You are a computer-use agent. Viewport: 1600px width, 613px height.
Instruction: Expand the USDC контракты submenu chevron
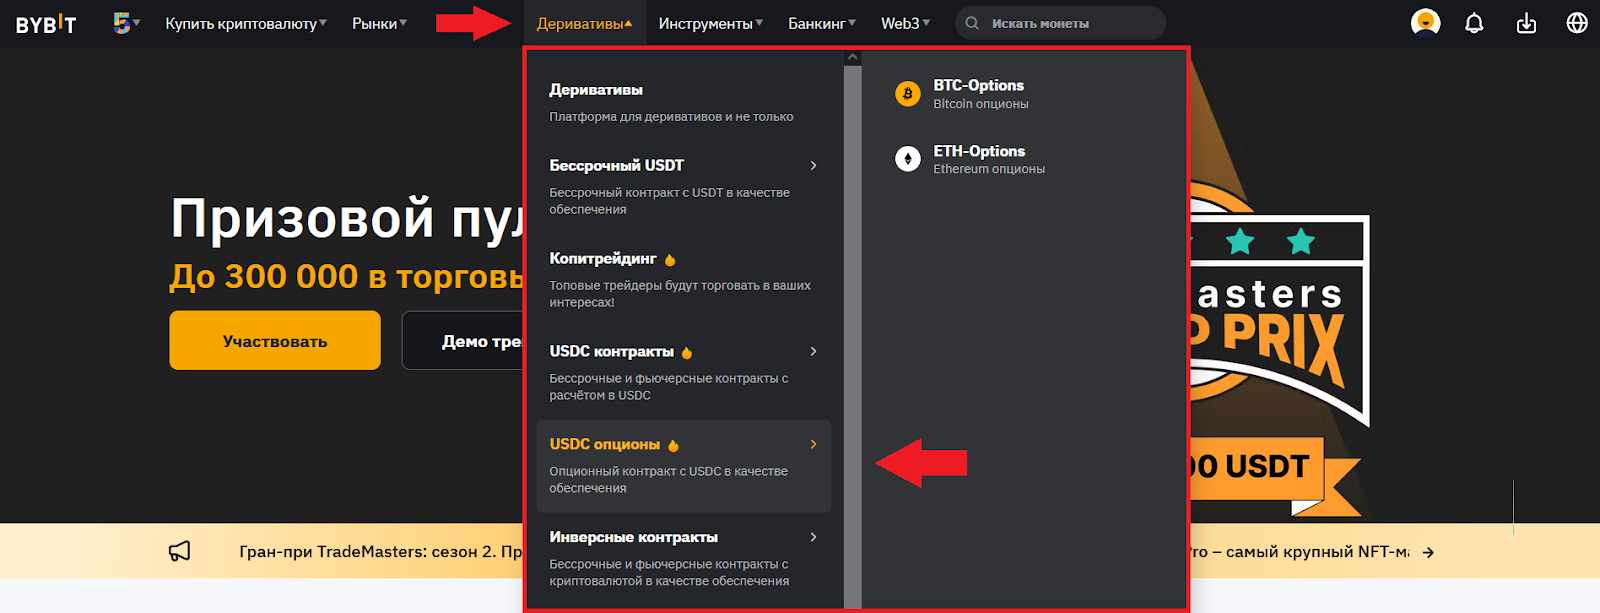(x=813, y=351)
